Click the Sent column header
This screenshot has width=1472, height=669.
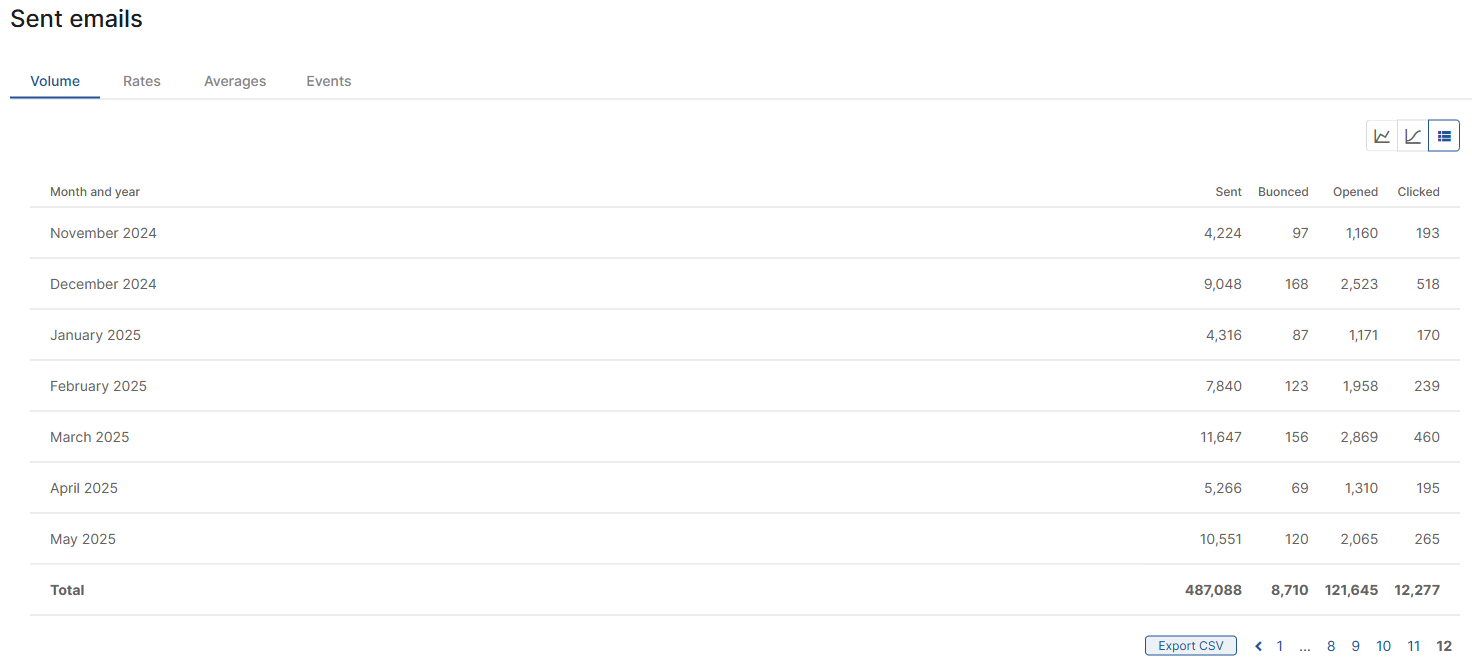(x=1229, y=192)
